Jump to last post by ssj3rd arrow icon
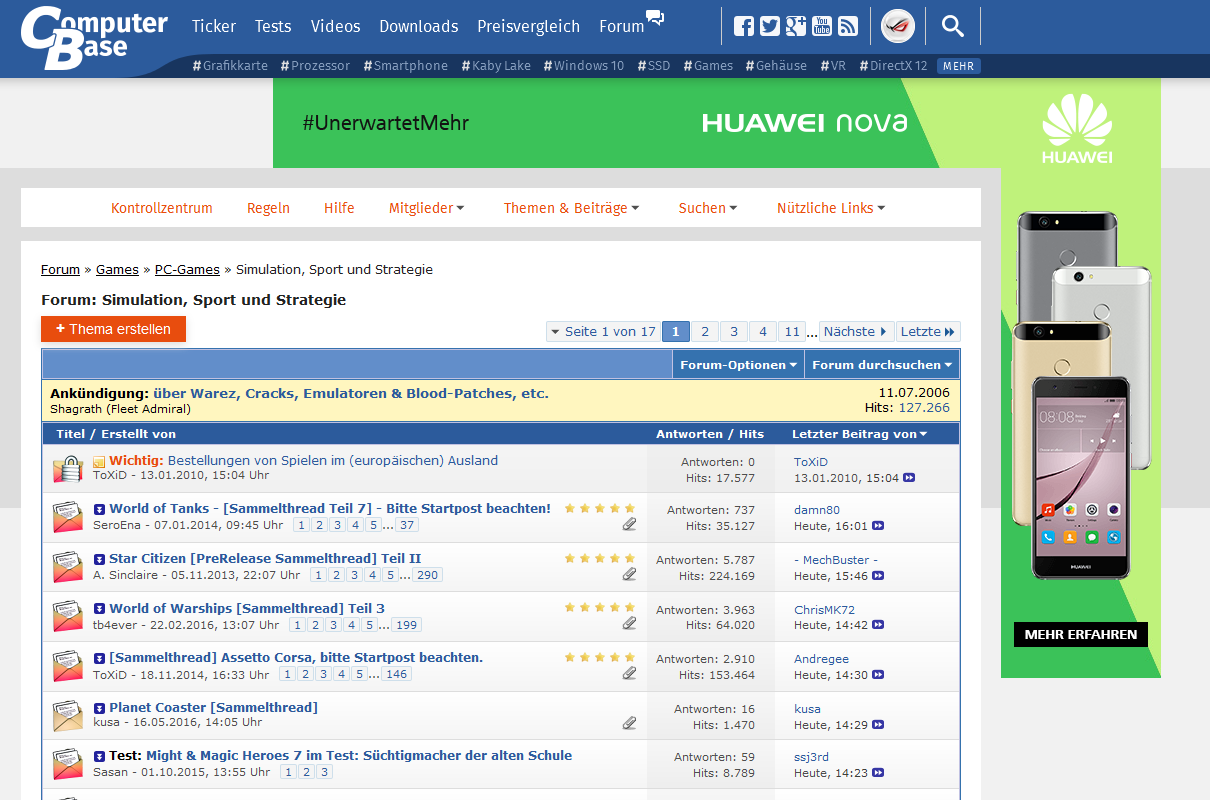Screen dimensions: 1210x800 878,773
